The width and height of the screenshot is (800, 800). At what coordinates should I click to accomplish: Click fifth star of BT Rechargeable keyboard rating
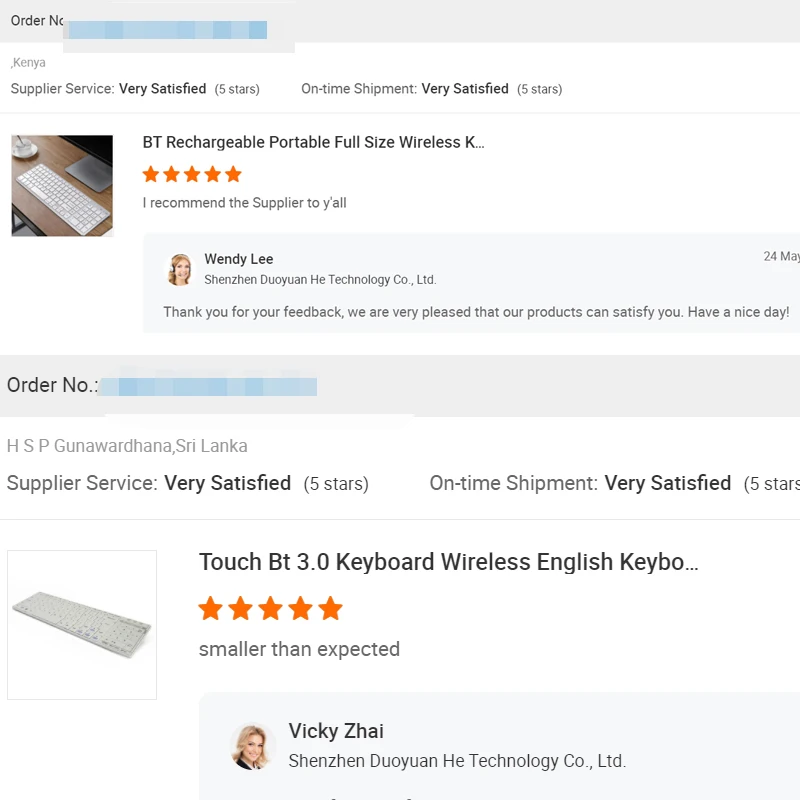[x=234, y=175]
